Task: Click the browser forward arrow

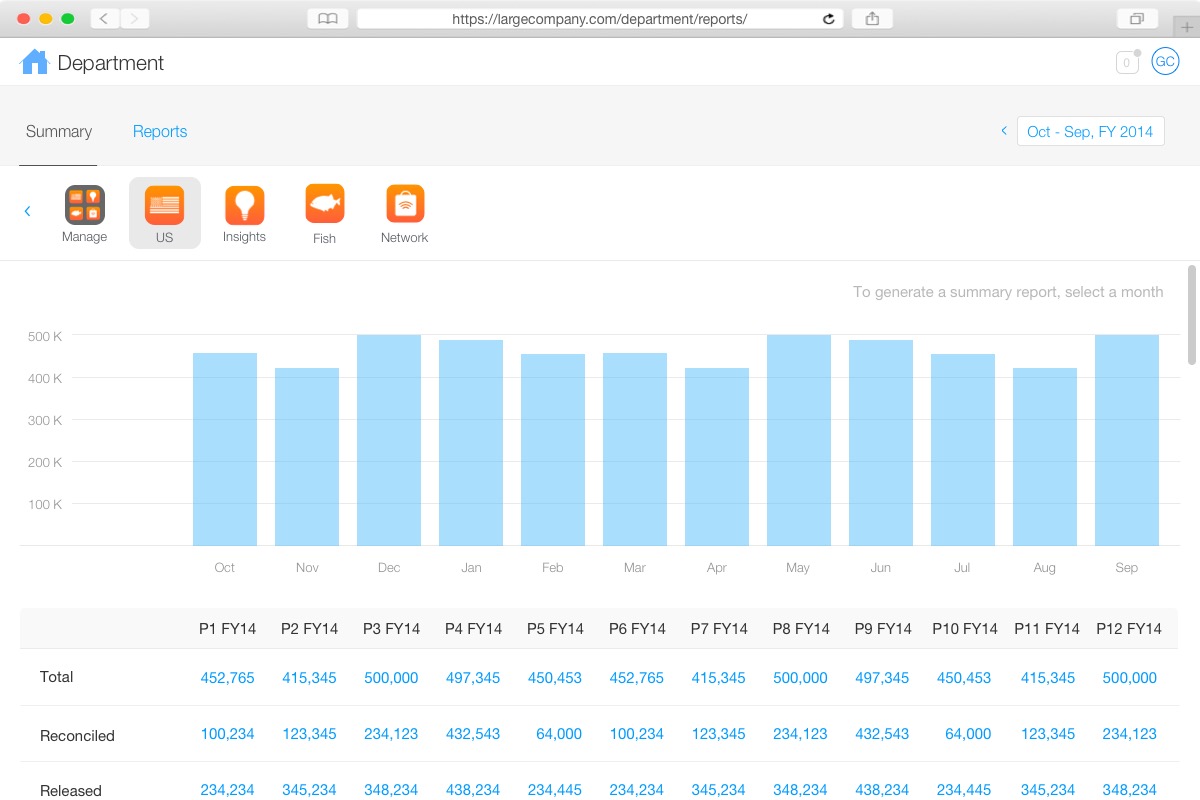Action: (135, 18)
